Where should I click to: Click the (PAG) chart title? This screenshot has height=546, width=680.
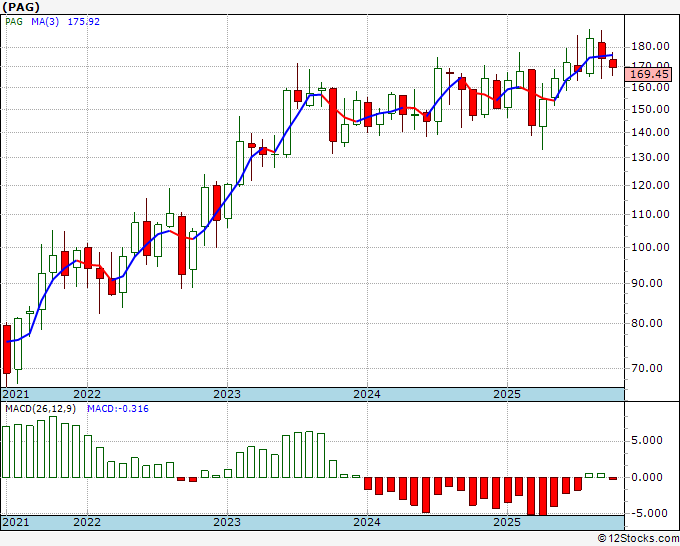(x=21, y=7)
